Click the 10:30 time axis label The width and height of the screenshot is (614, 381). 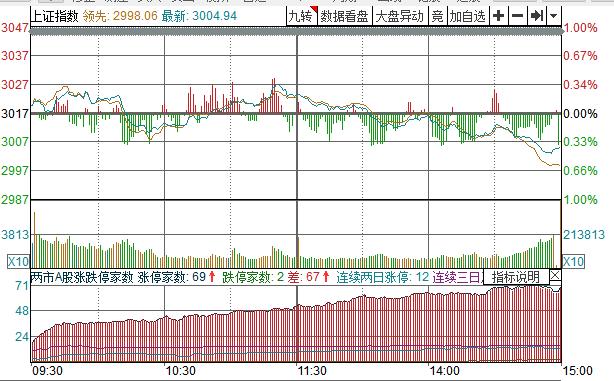point(181,370)
